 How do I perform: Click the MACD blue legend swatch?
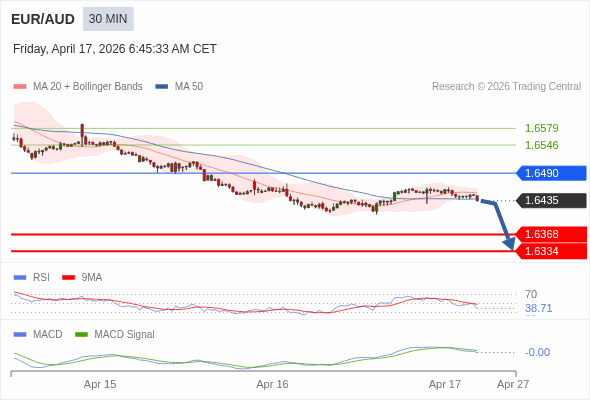[20, 335]
